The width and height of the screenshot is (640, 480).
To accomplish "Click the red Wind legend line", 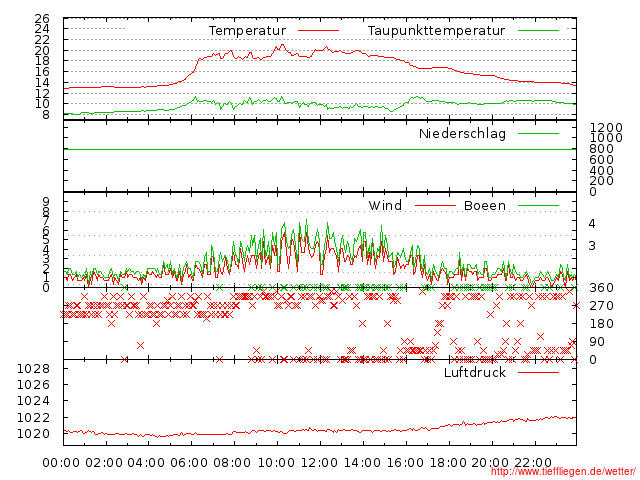I will click(435, 205).
